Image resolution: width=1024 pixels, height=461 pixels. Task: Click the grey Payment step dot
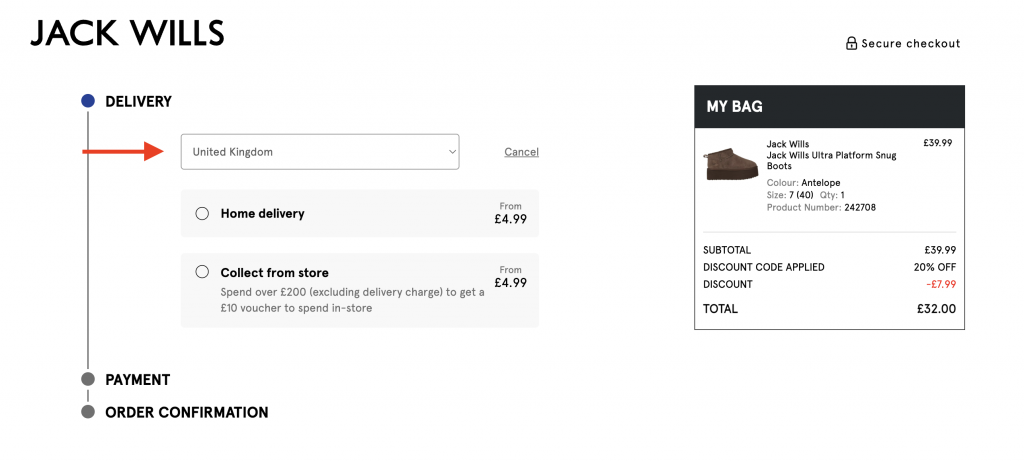pyautogui.click(x=88, y=379)
